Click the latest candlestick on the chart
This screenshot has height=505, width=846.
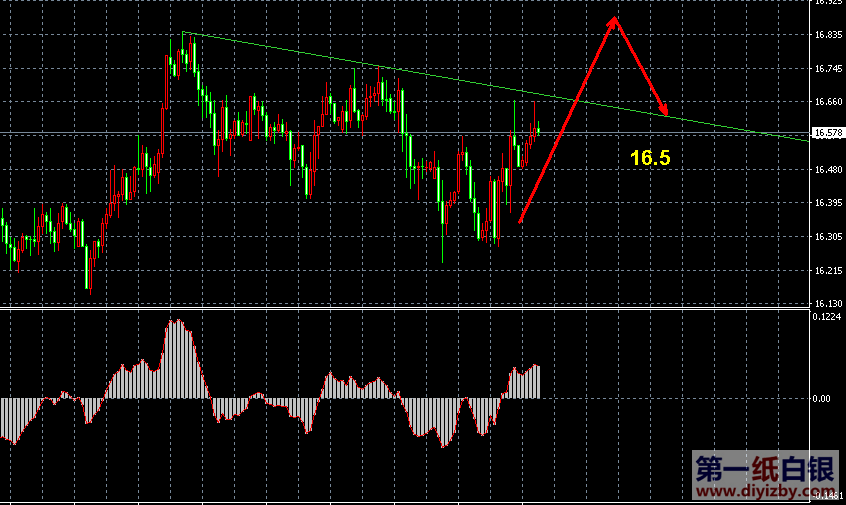coord(538,127)
